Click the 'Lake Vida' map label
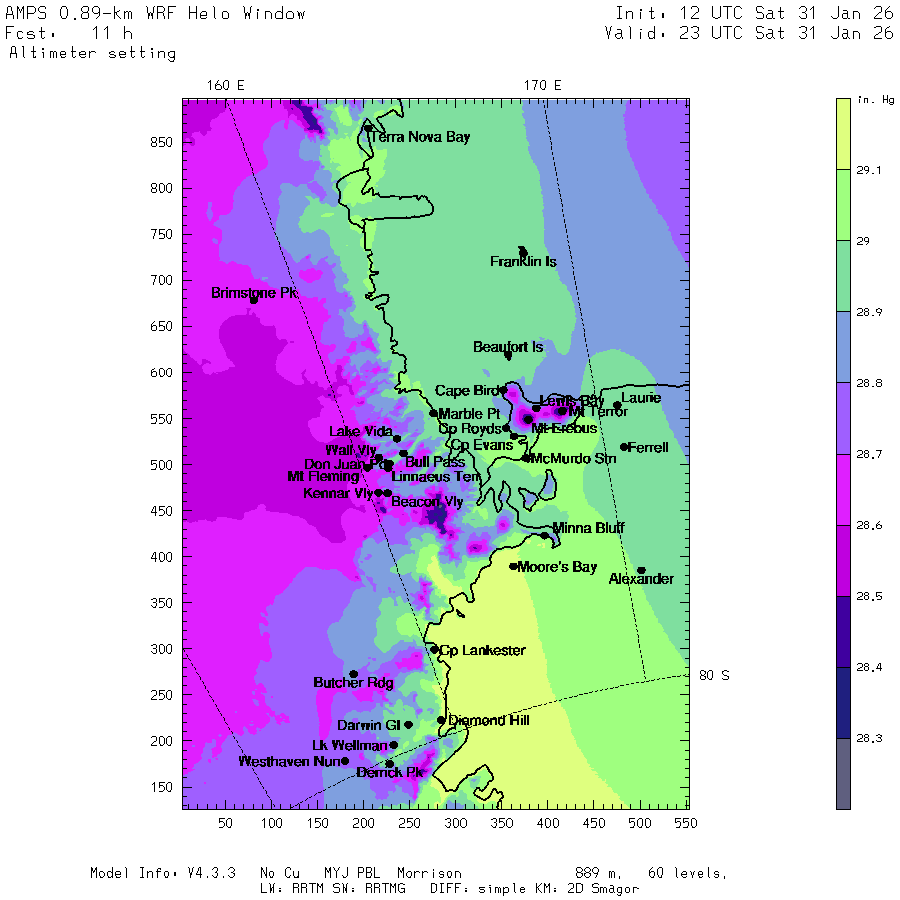Image resolution: width=900 pixels, height=900 pixels. coord(361,431)
